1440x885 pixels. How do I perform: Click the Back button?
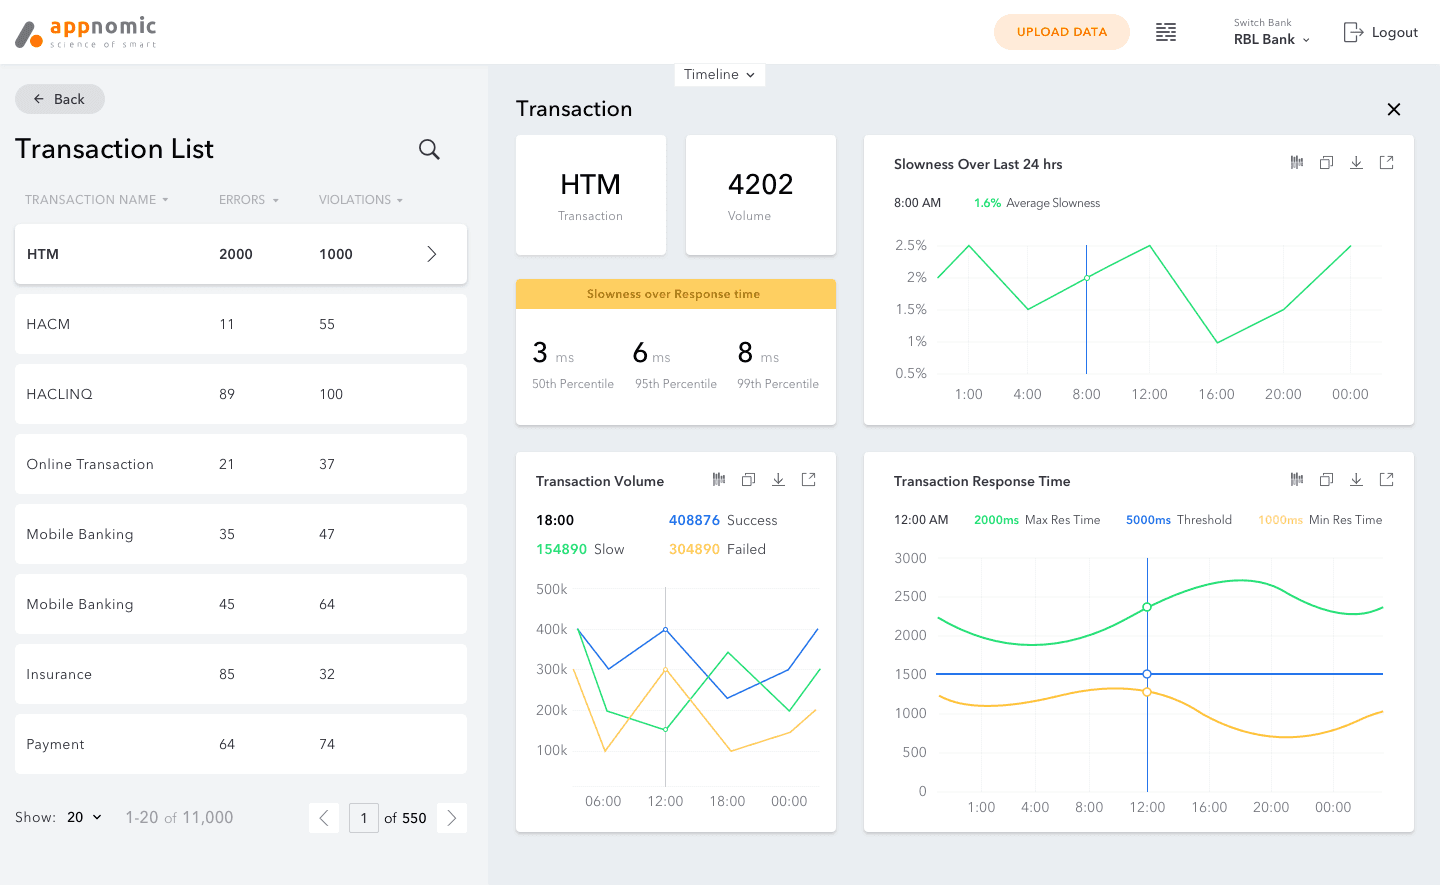point(60,99)
